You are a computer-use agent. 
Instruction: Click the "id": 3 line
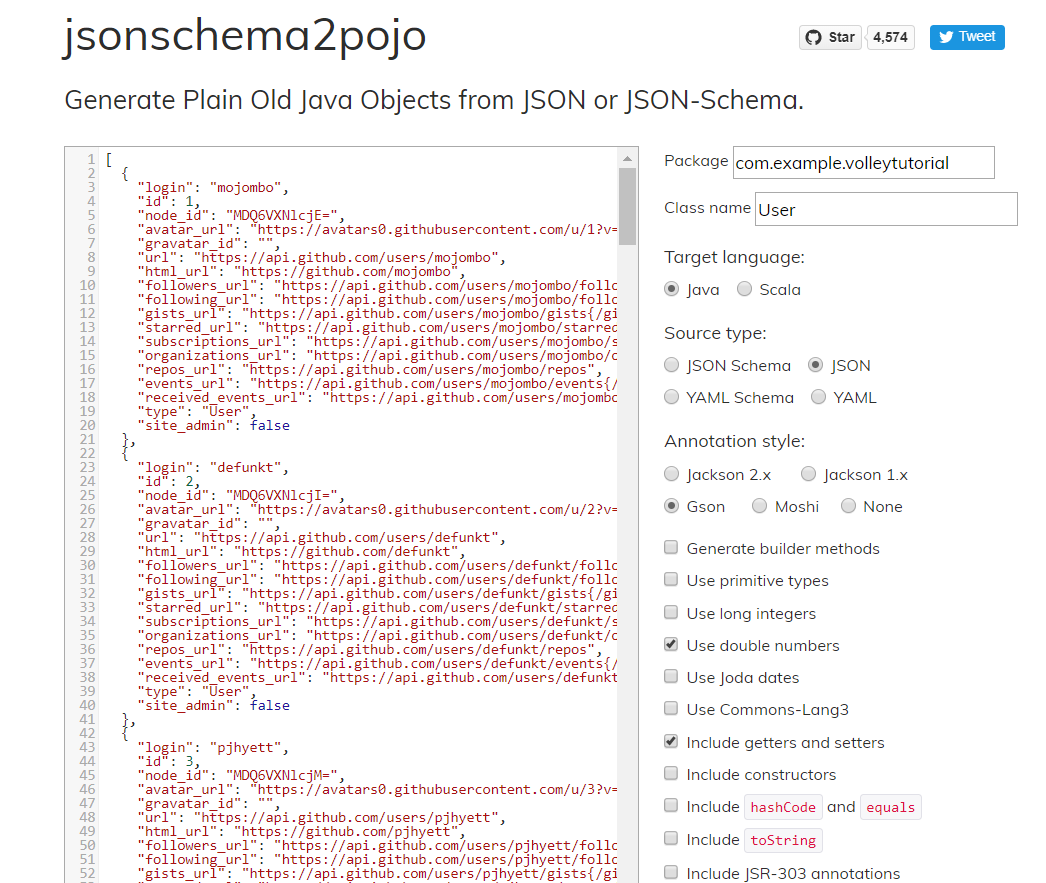coord(169,762)
